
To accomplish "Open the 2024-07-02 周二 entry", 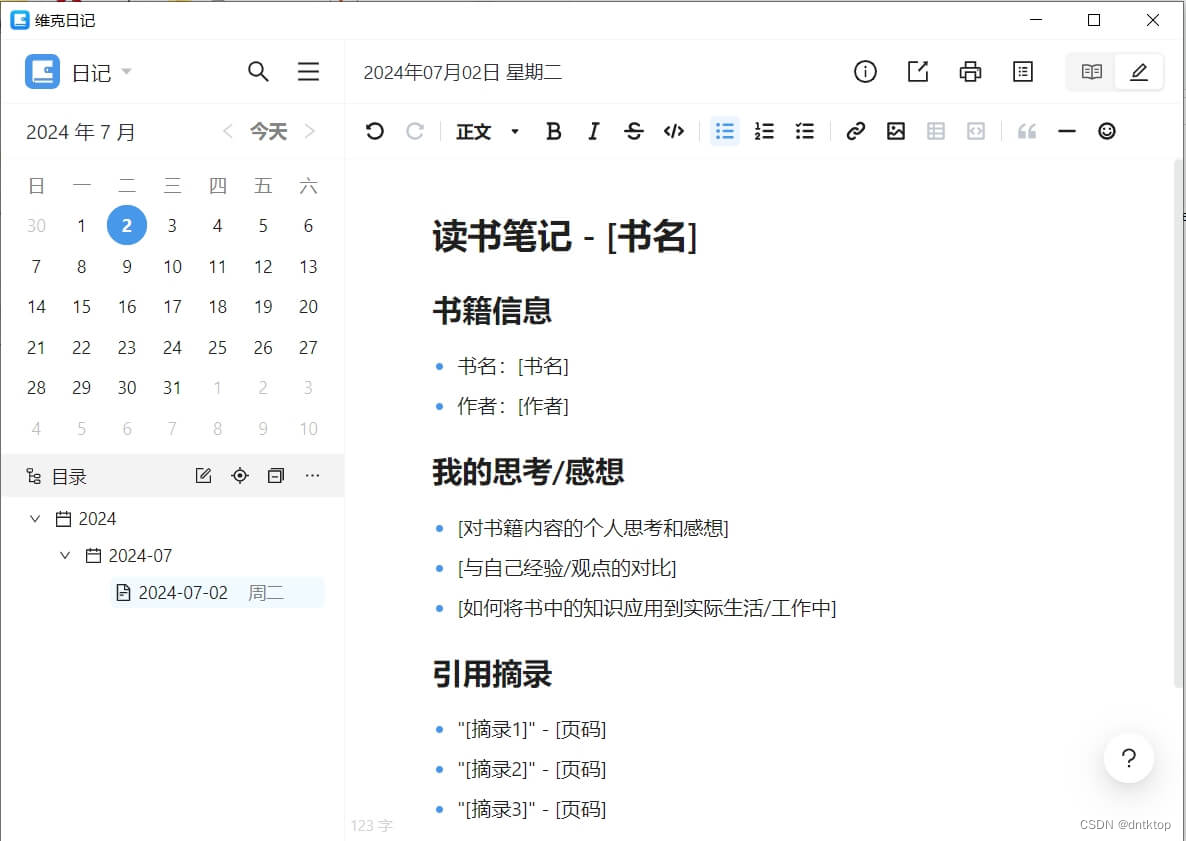I will 217,592.
